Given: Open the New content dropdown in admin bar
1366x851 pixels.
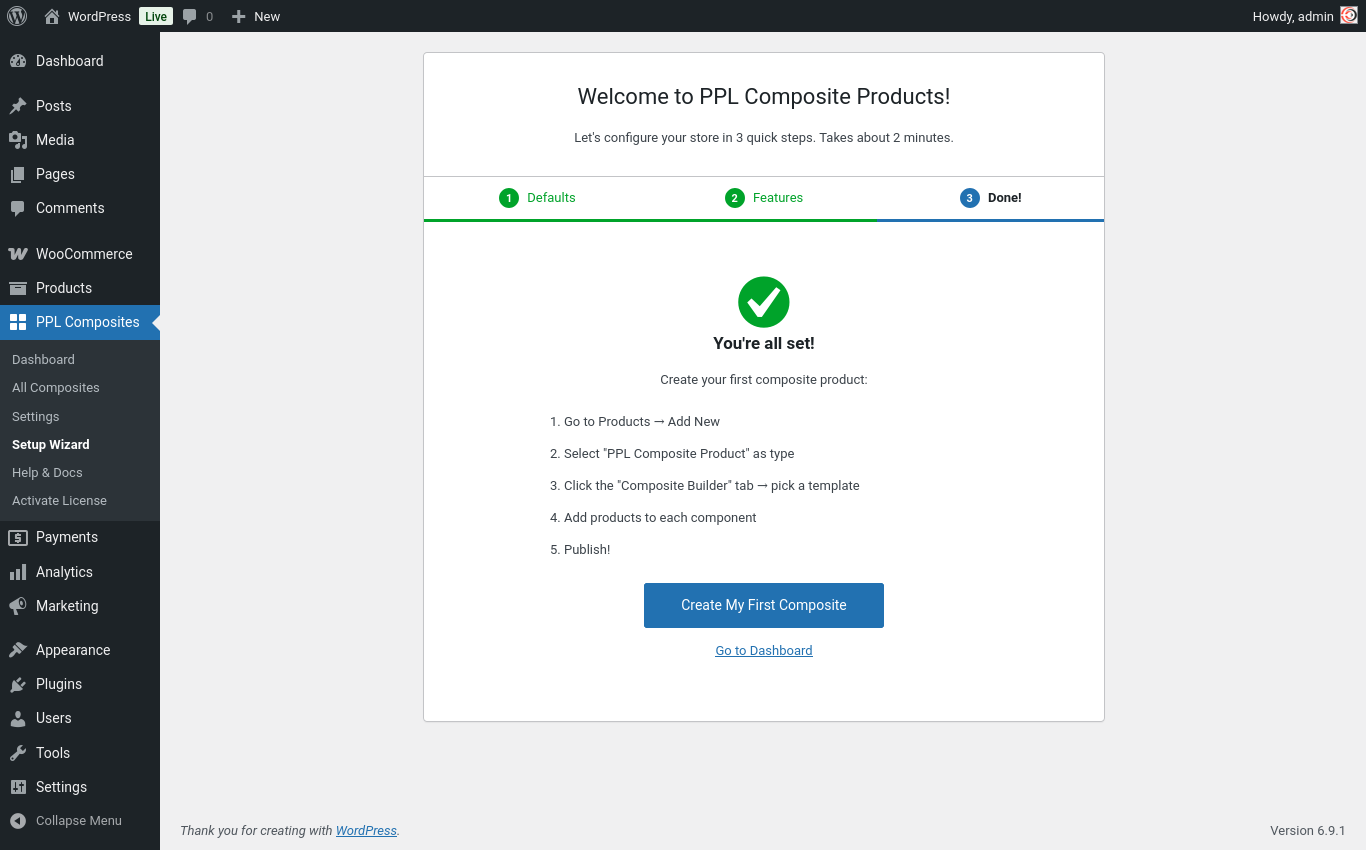Looking at the screenshot, I should pyautogui.click(x=256, y=16).
